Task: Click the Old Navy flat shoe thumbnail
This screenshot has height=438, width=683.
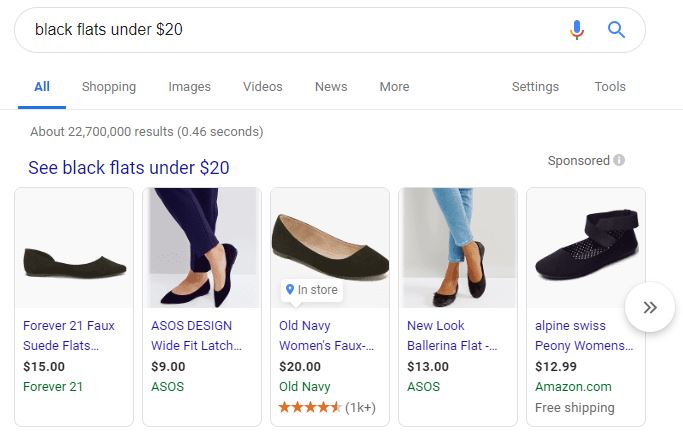Action: [x=330, y=248]
